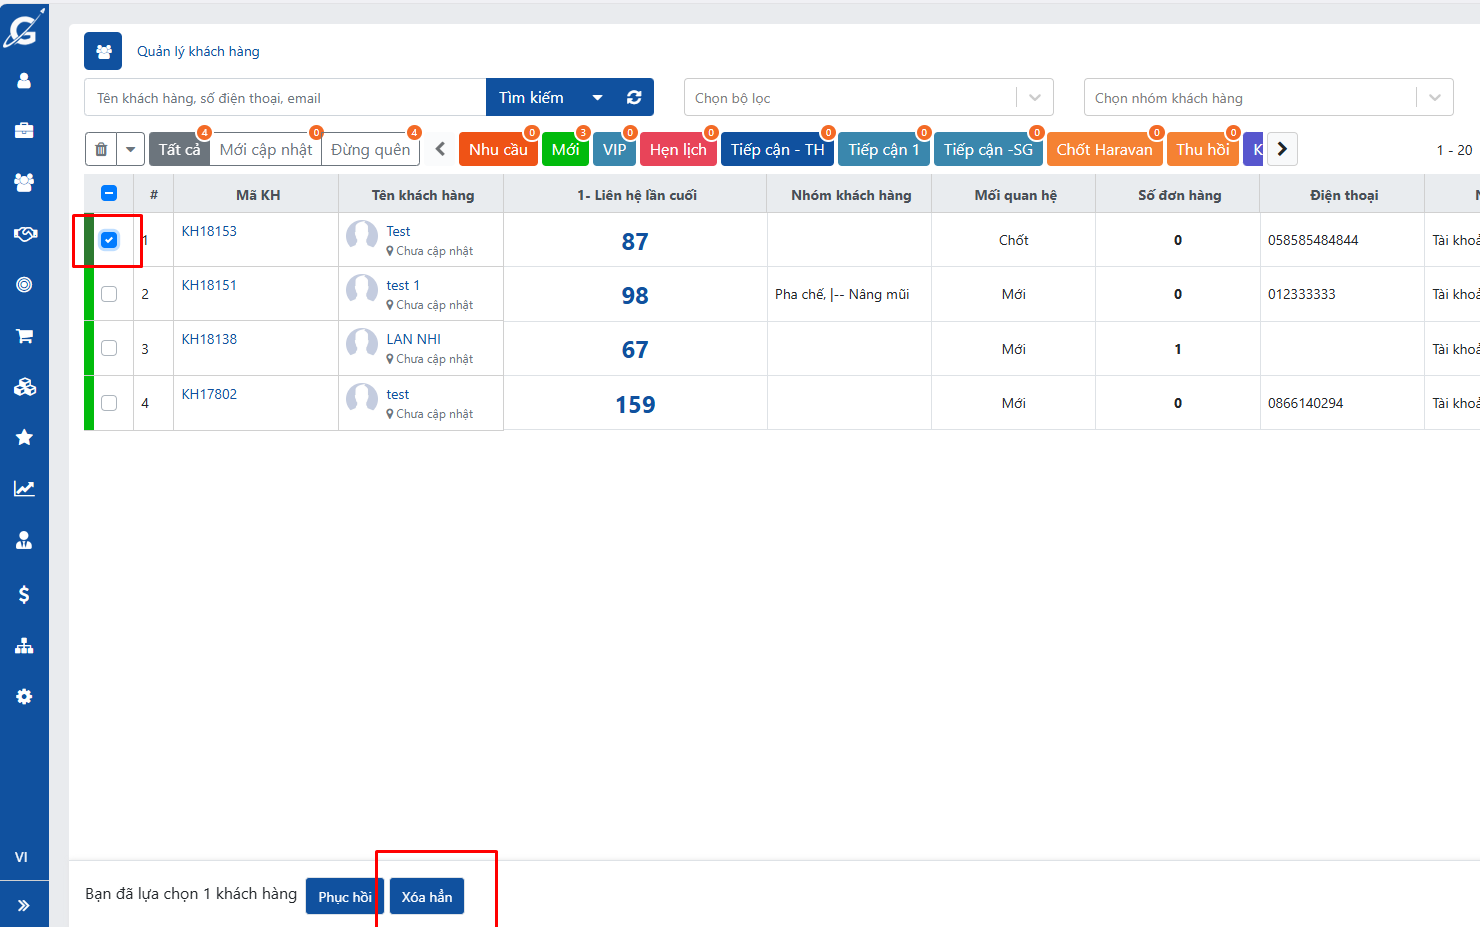Tick the checkbox for customer KH18151
The image size is (1480, 927).
pyautogui.click(x=109, y=294)
